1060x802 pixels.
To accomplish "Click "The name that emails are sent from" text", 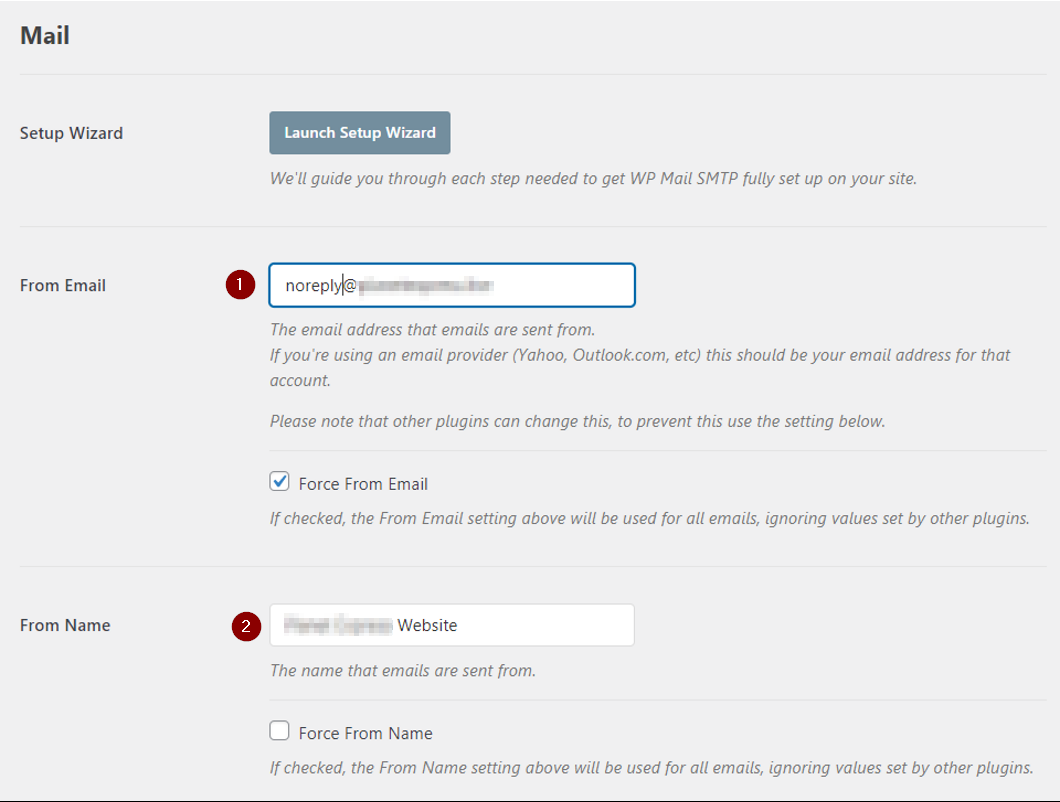I will pyautogui.click(x=402, y=670).
